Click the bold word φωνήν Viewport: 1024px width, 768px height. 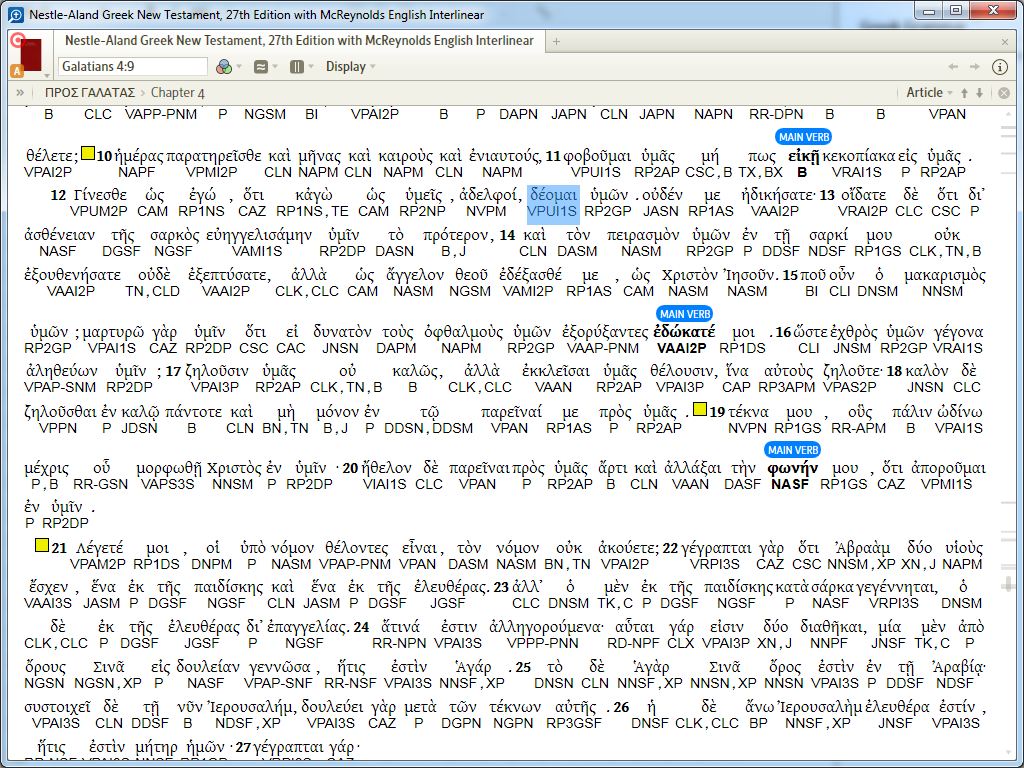[792, 468]
